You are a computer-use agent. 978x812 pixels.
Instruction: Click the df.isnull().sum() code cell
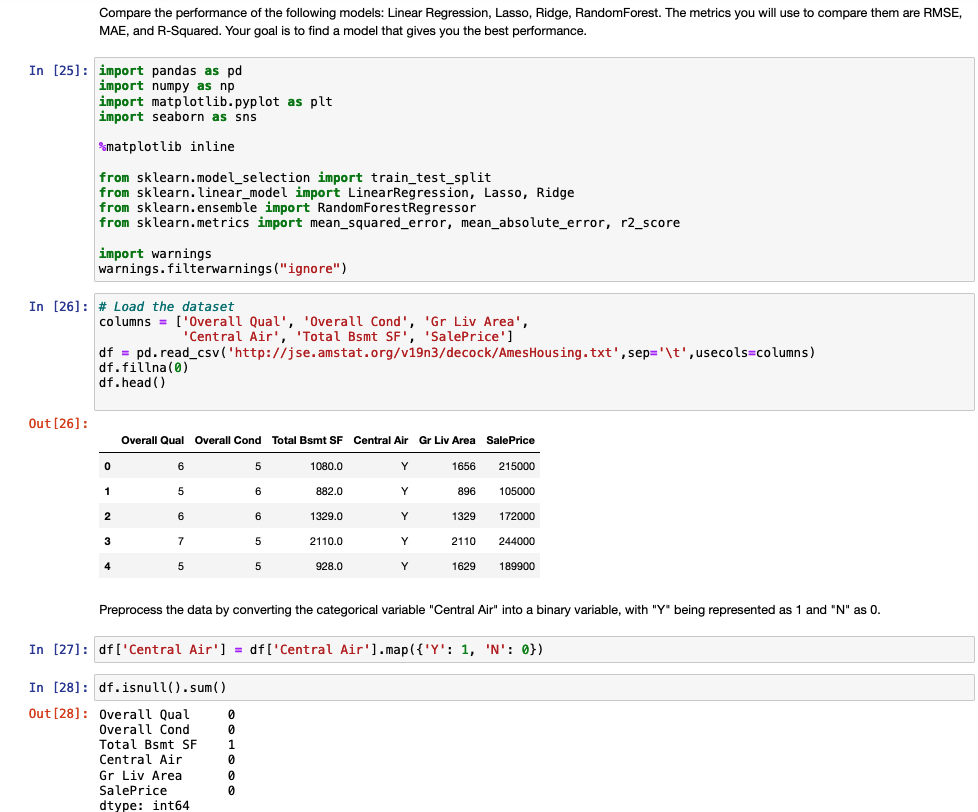(534, 687)
